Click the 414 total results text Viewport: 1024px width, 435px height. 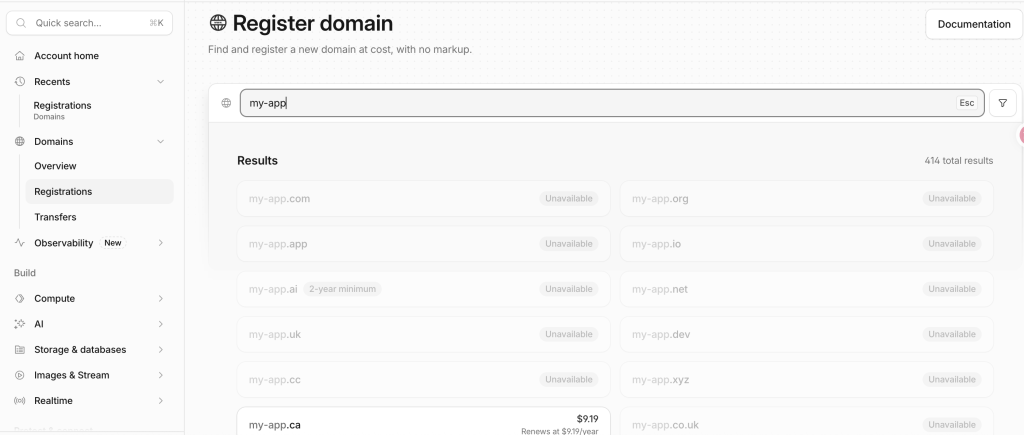958,161
